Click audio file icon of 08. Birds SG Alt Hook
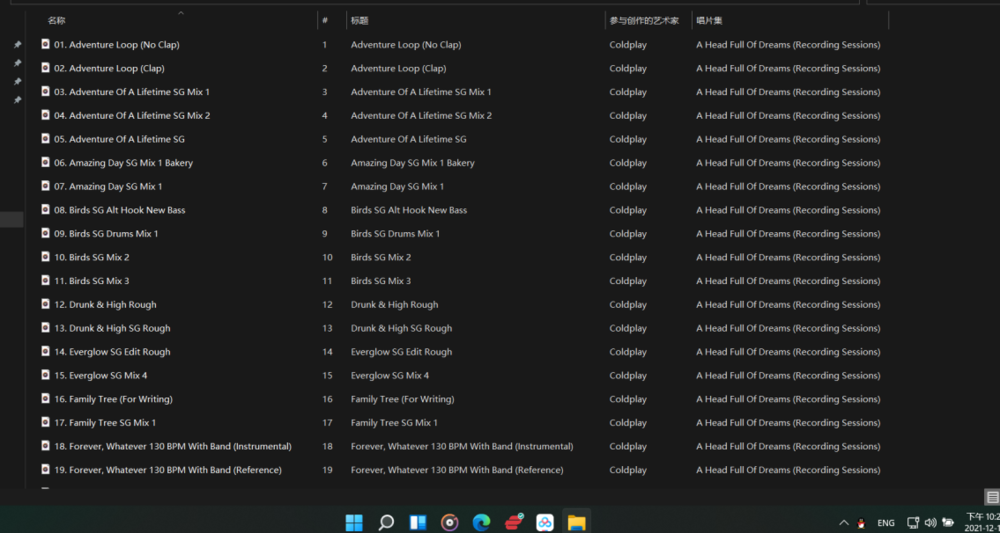This screenshot has height=533, width=1000. 45,209
